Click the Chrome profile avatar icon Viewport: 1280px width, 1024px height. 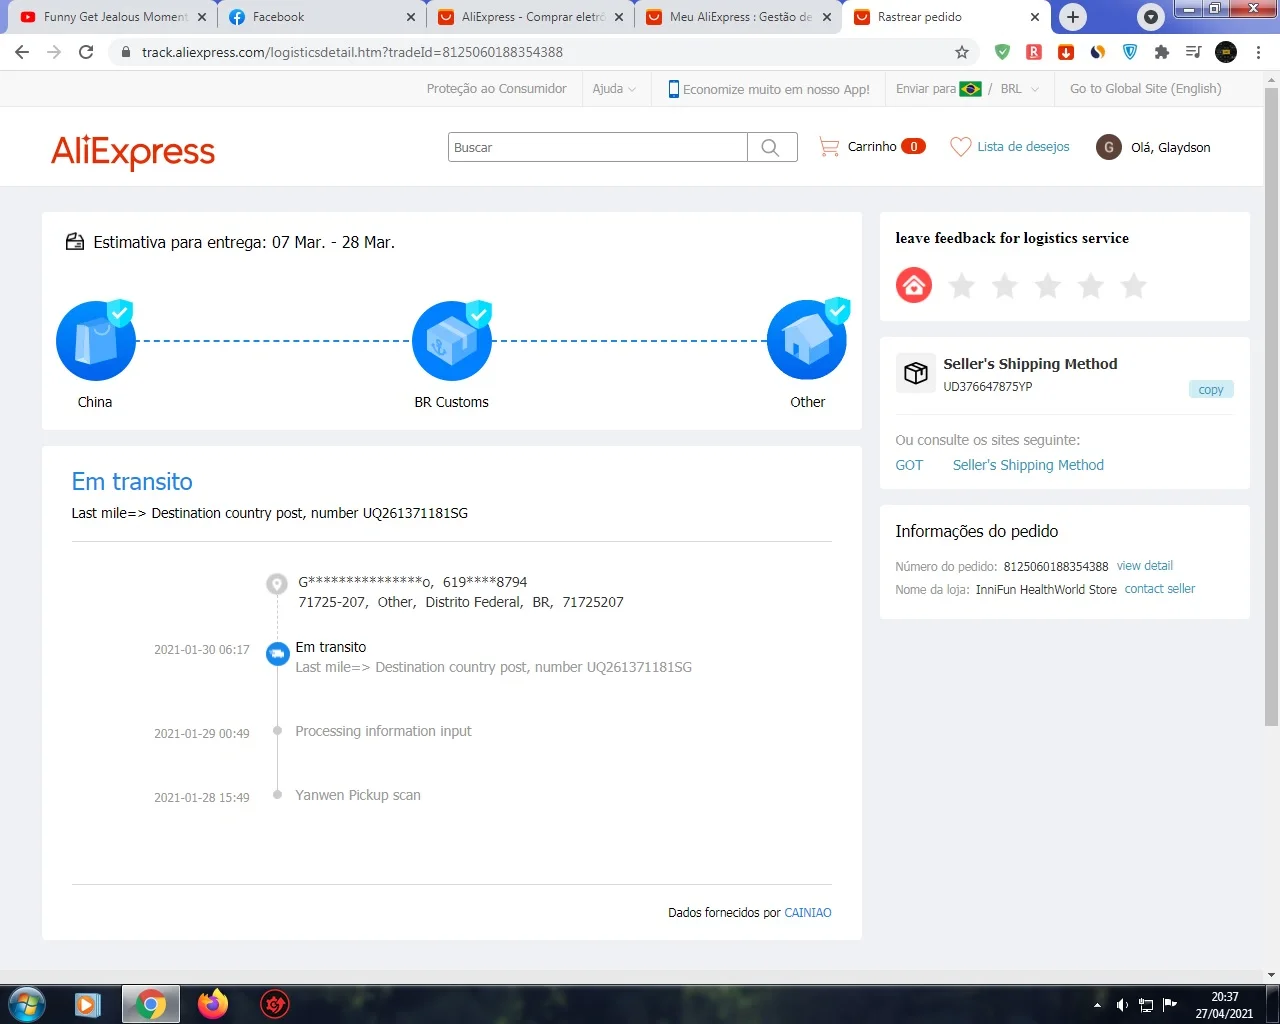1226,52
